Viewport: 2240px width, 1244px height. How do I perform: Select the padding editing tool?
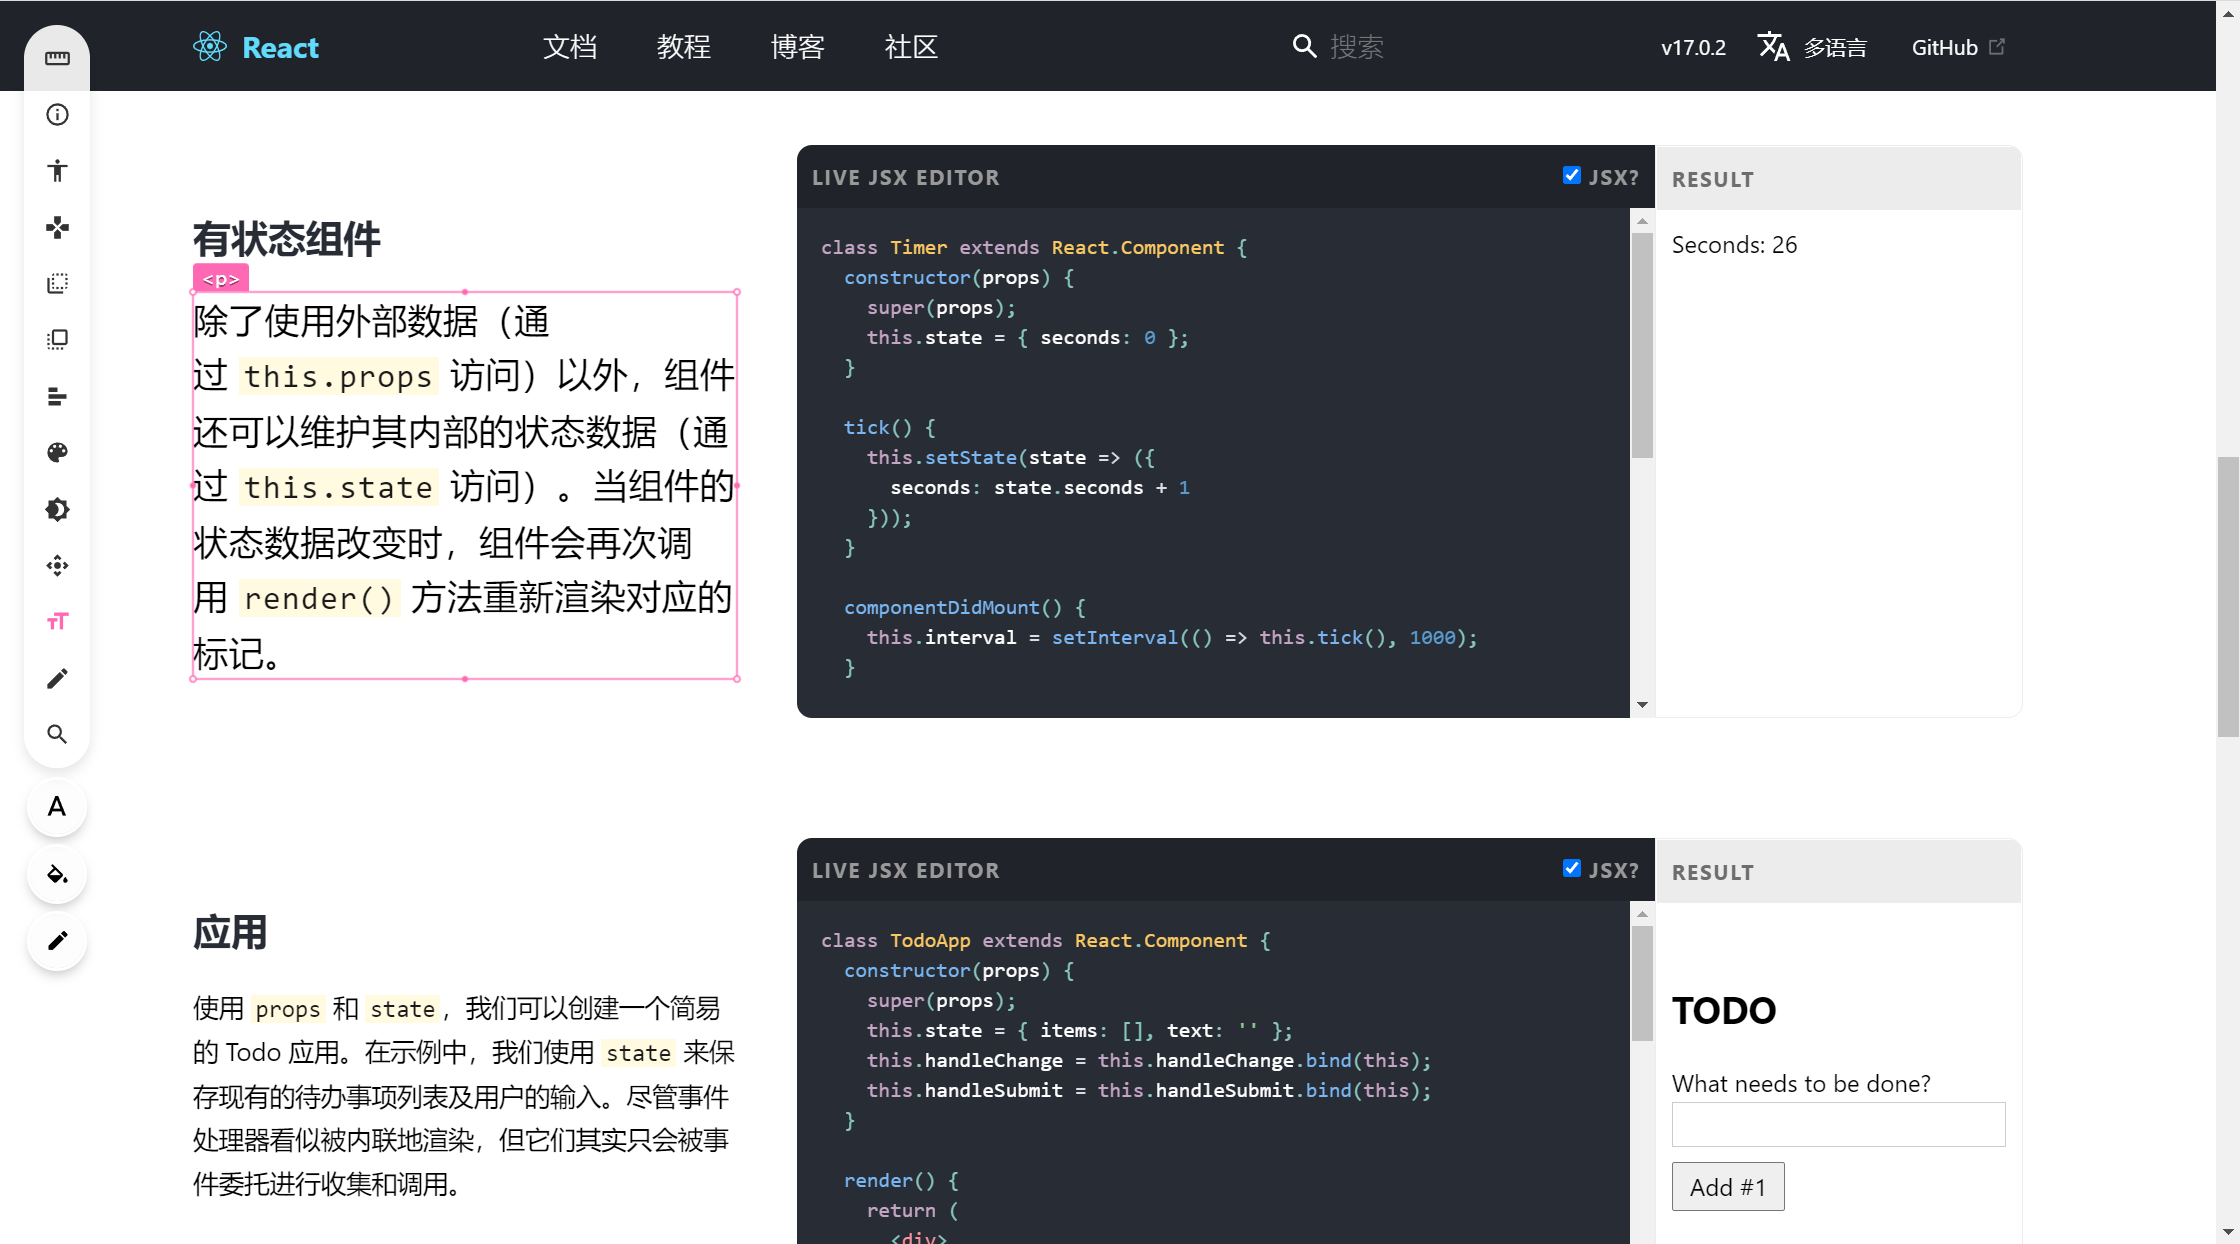[57, 339]
